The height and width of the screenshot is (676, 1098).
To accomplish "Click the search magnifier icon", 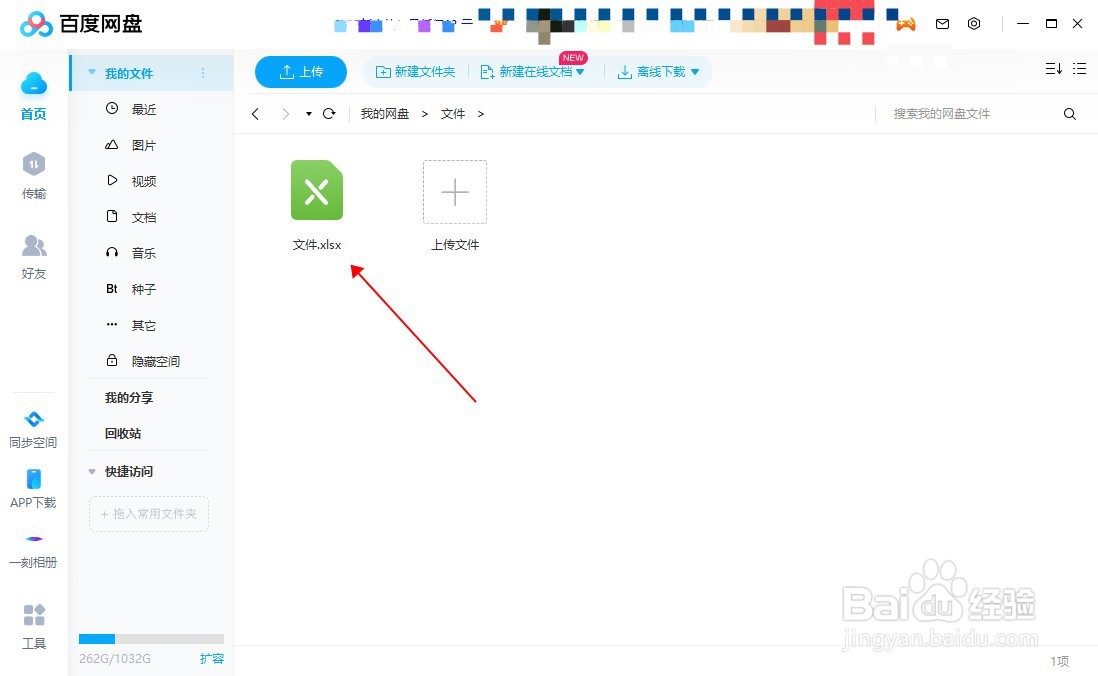I will pos(1069,113).
